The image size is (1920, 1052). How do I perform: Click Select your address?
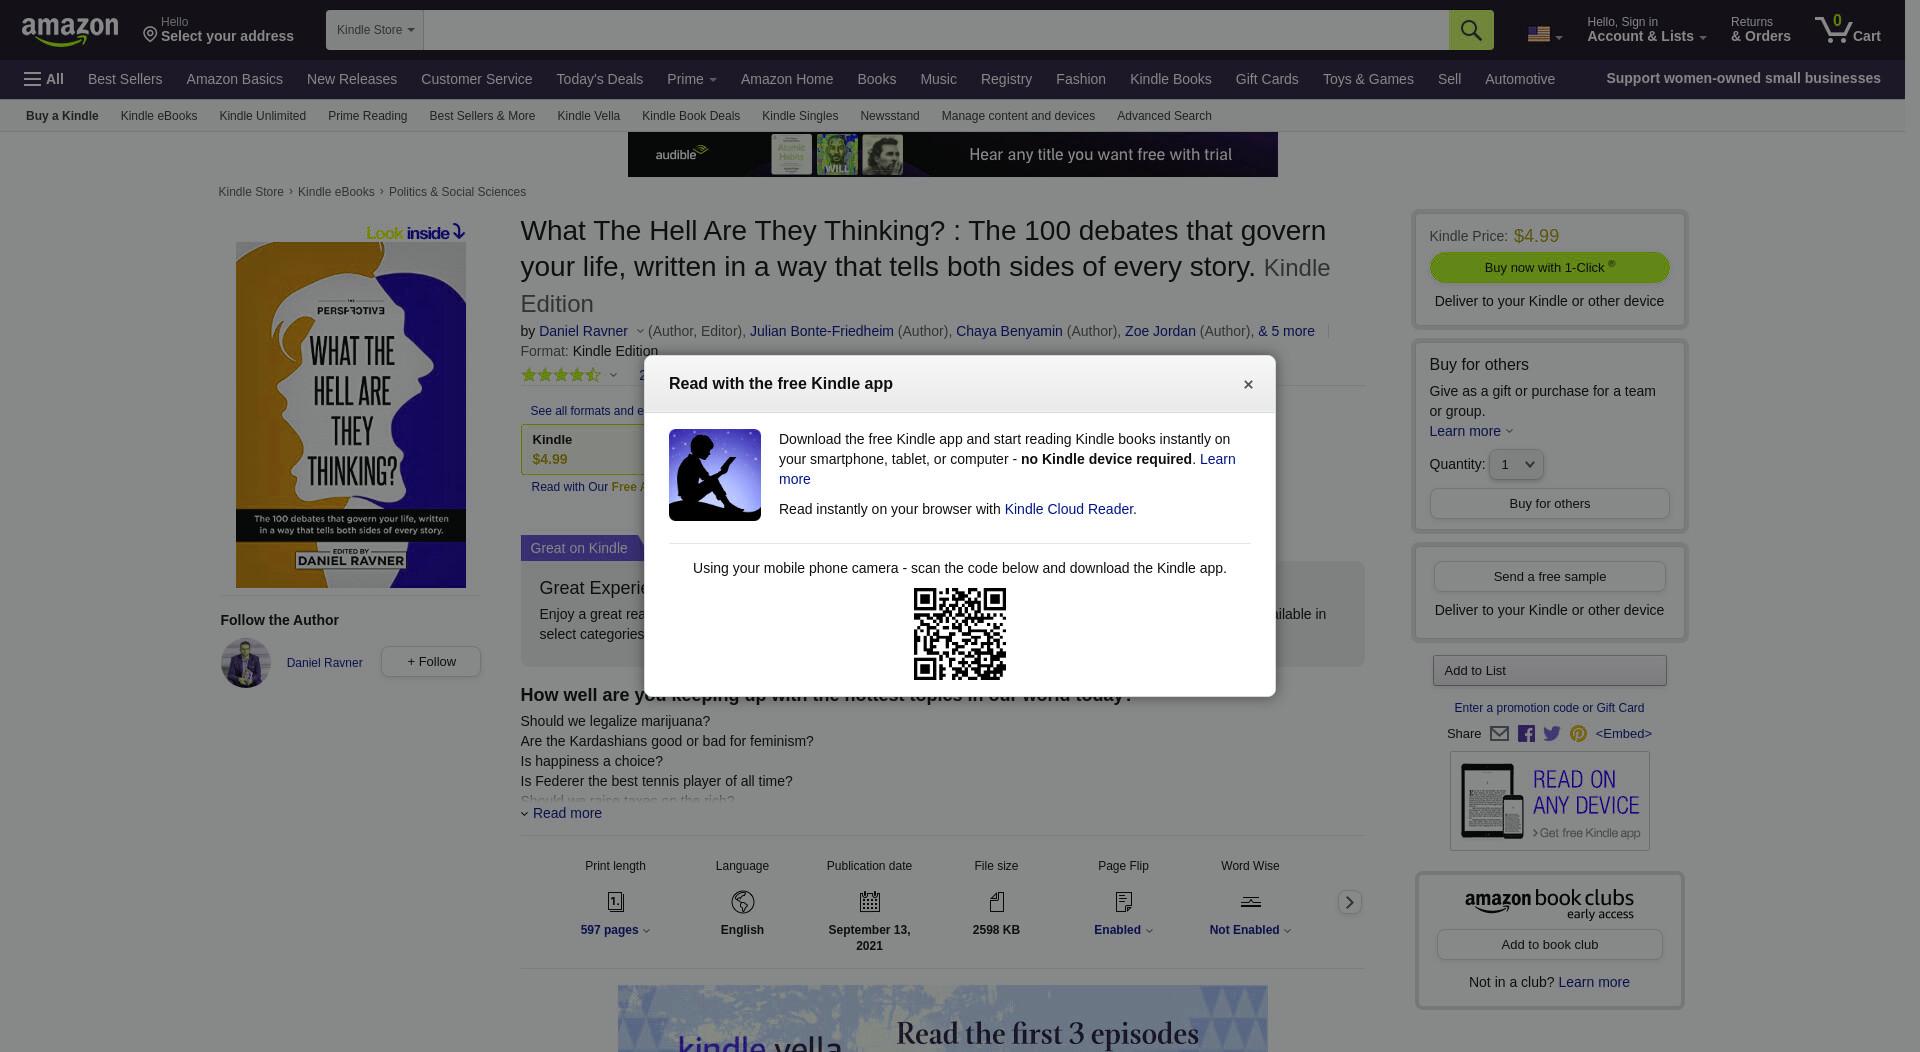[x=219, y=30]
